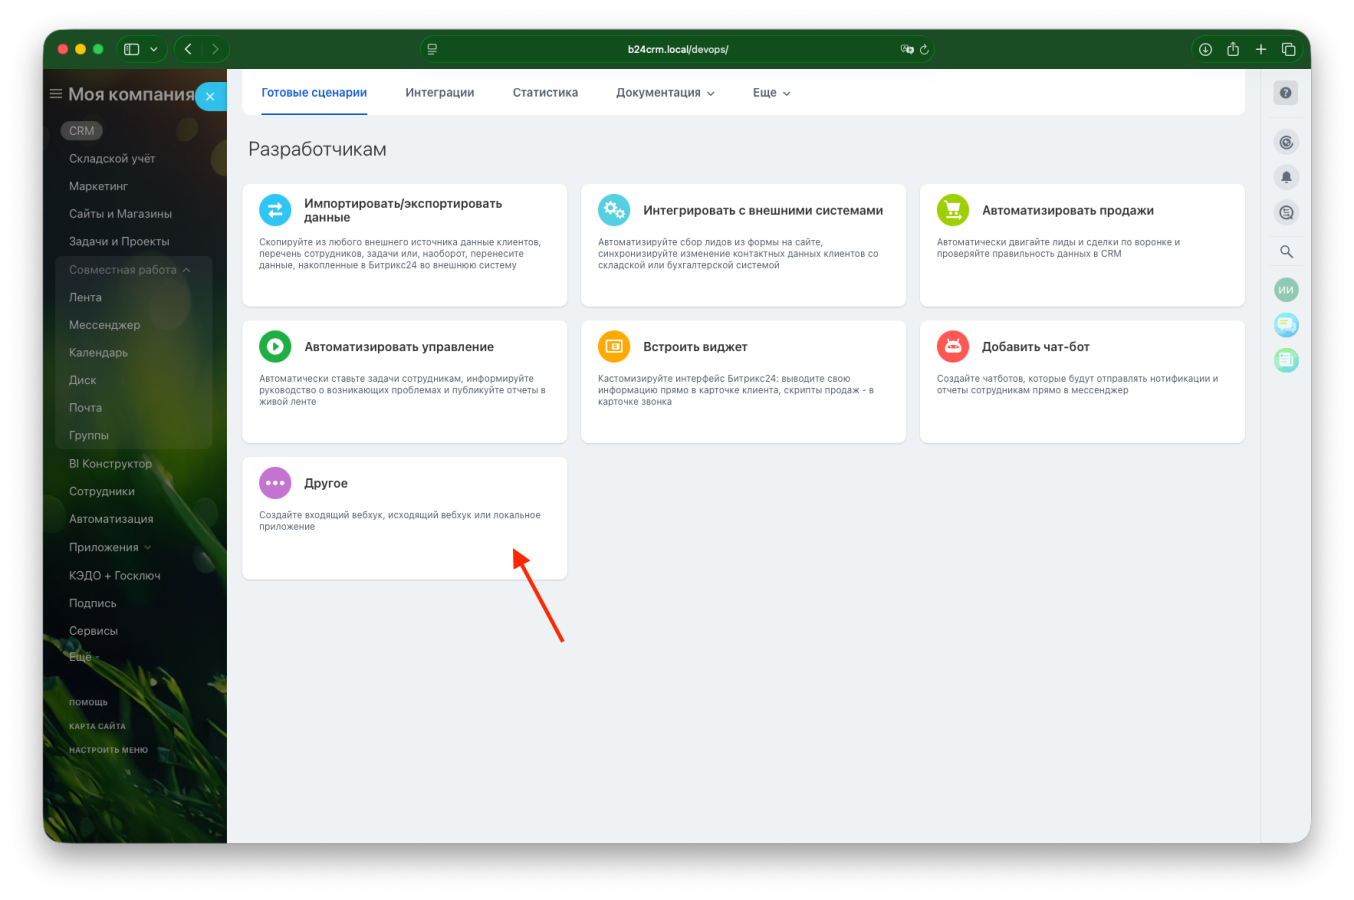Click the purple three-dots Другое icon
The height and width of the screenshot is (900, 1354).
point(275,483)
